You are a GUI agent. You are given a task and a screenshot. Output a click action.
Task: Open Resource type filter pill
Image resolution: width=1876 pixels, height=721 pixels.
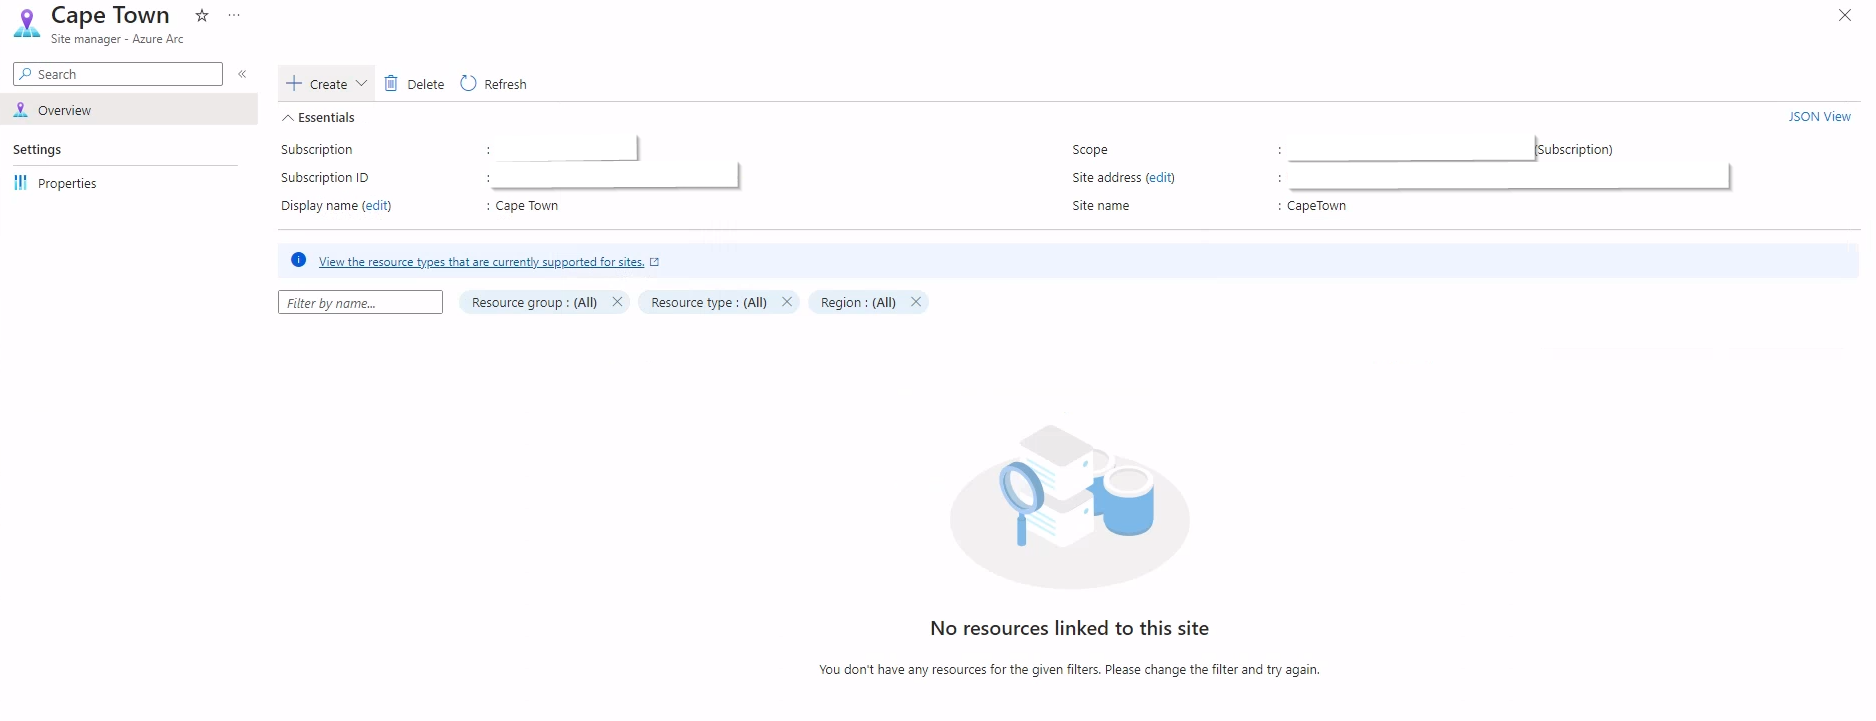709,303
